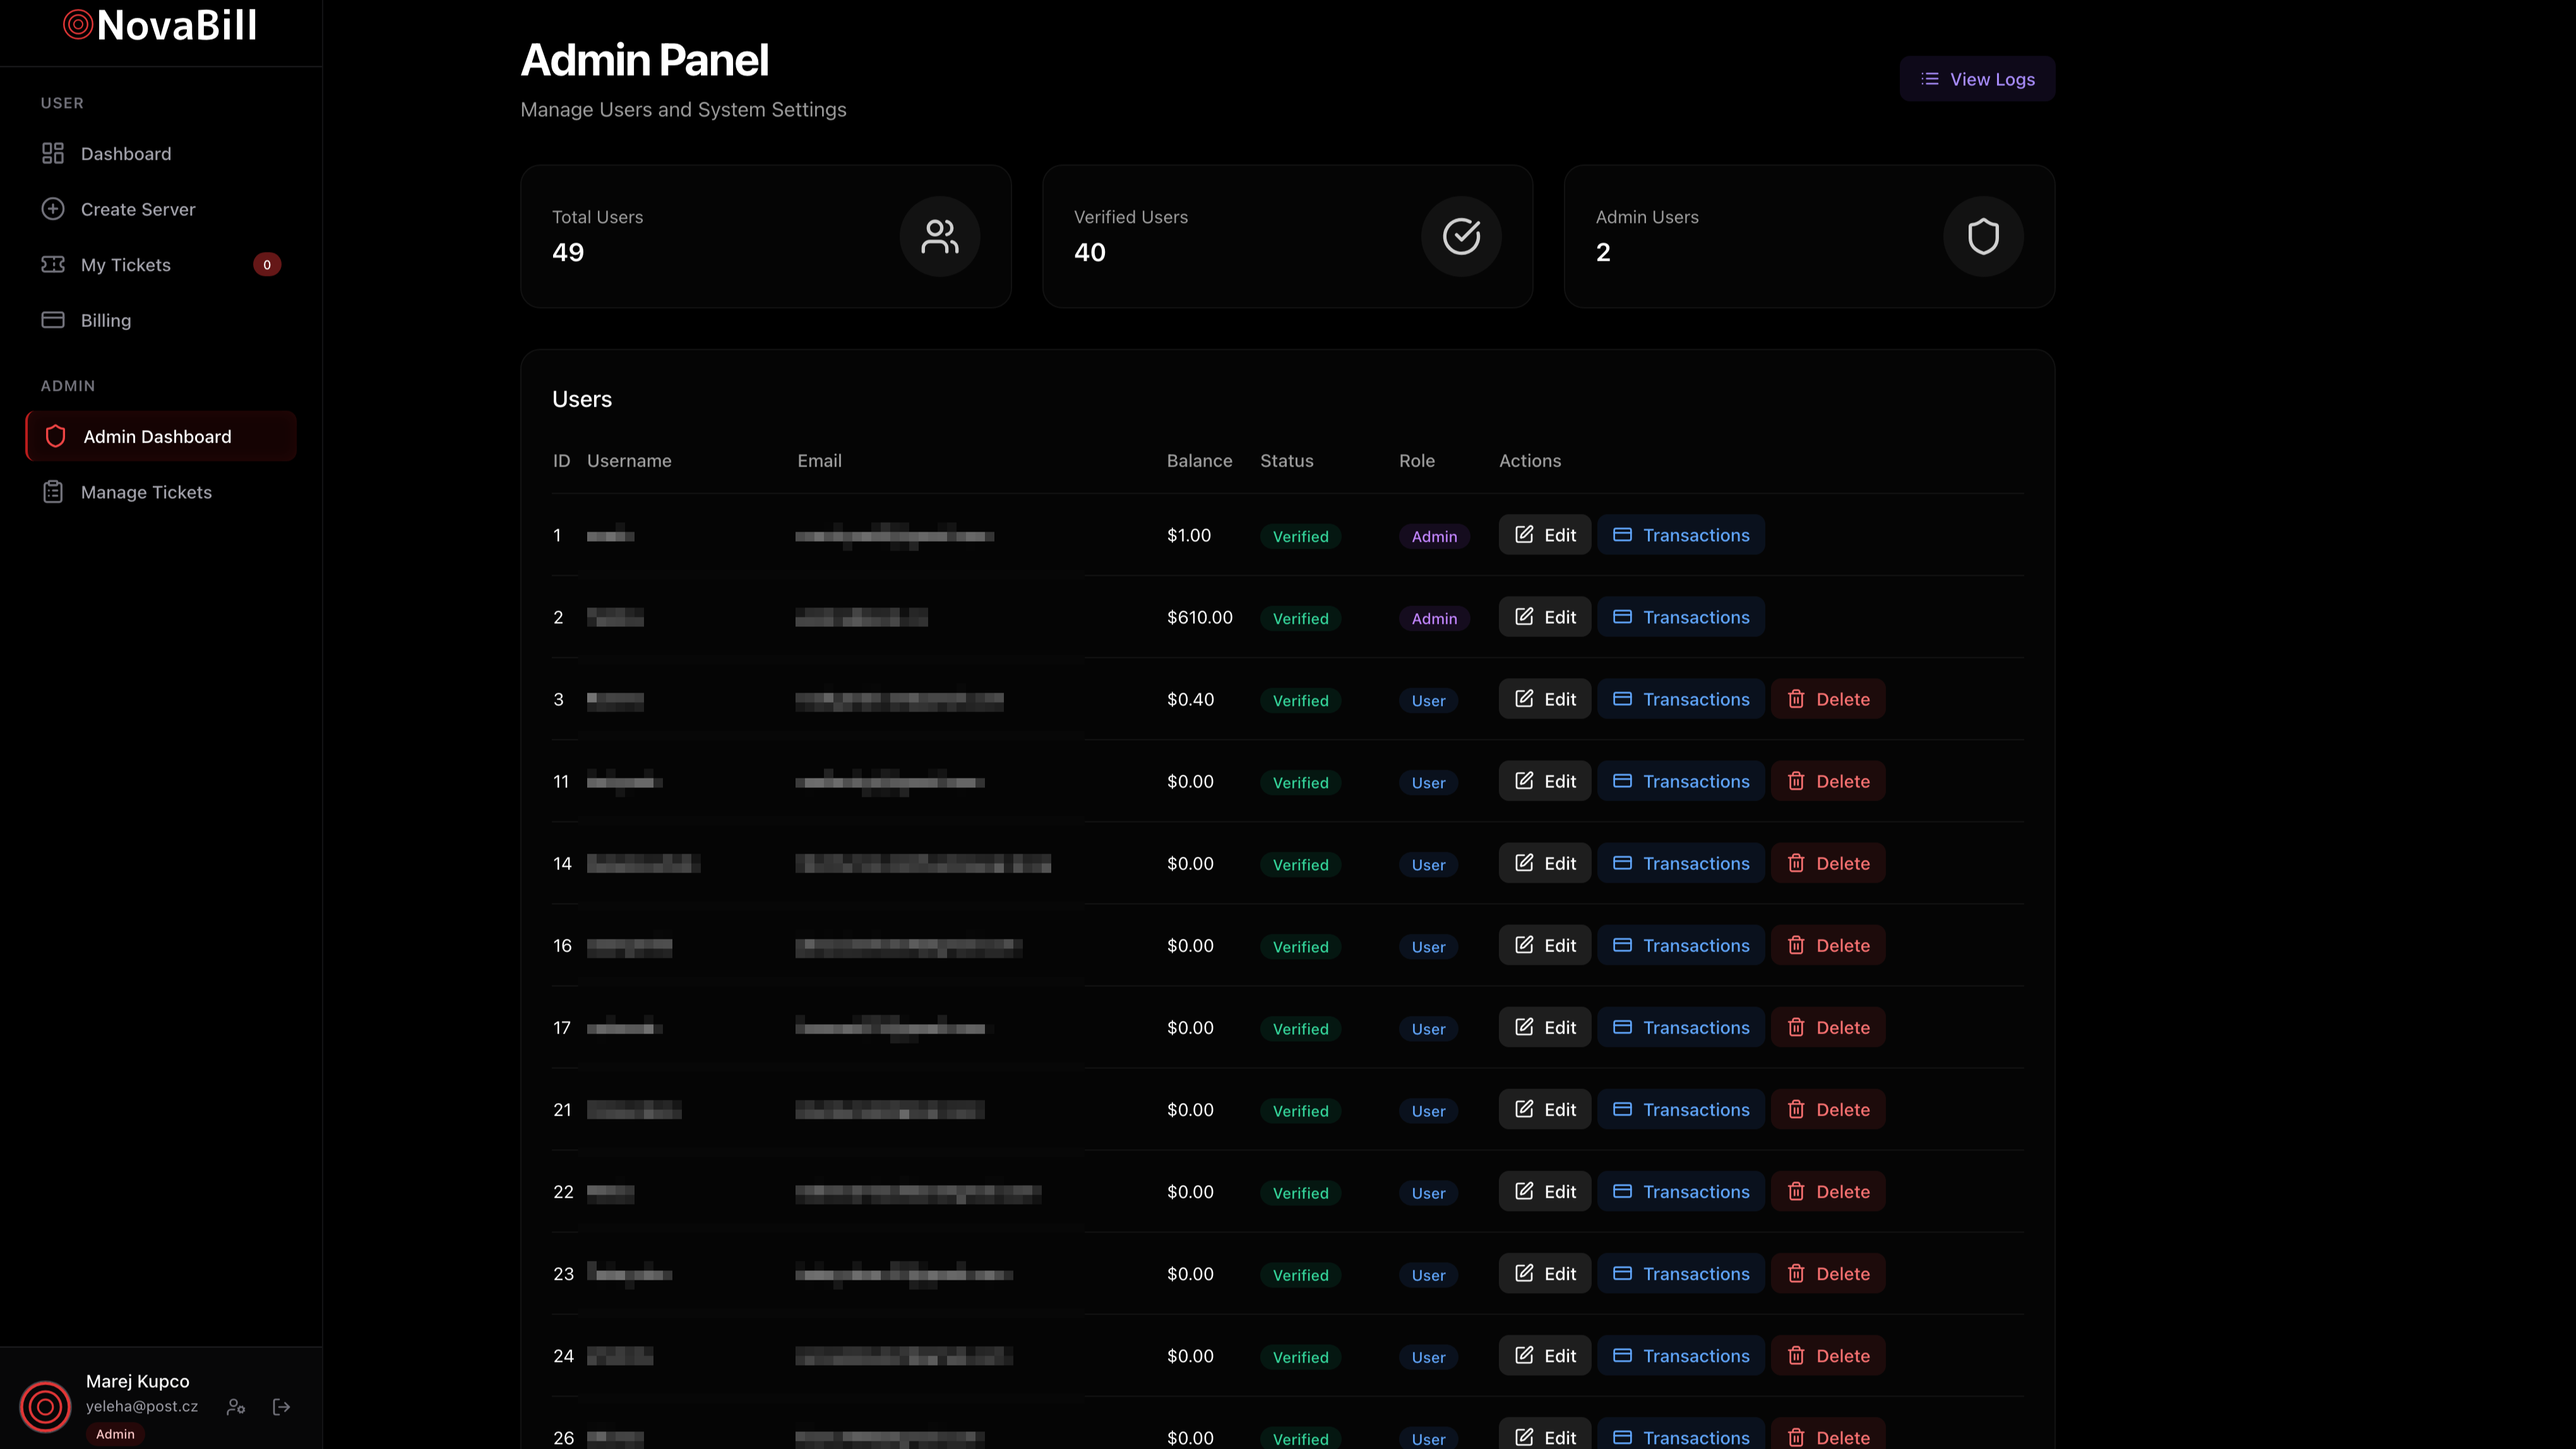This screenshot has height=1449, width=2576.
Task: Click the NovaBill logo
Action: [x=160, y=26]
